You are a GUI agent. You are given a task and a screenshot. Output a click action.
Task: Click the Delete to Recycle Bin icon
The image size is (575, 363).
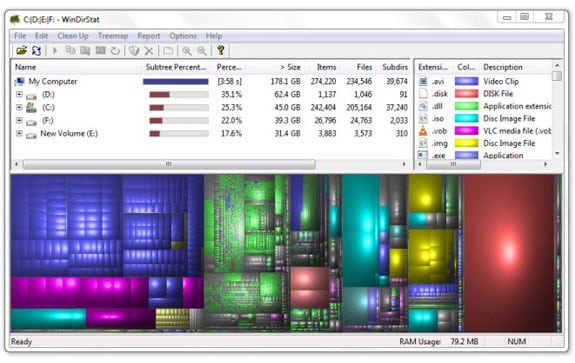pyautogui.click(x=134, y=50)
